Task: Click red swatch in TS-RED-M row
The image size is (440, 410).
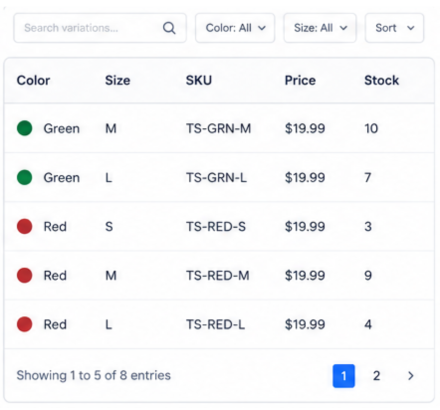Action: click(x=25, y=275)
